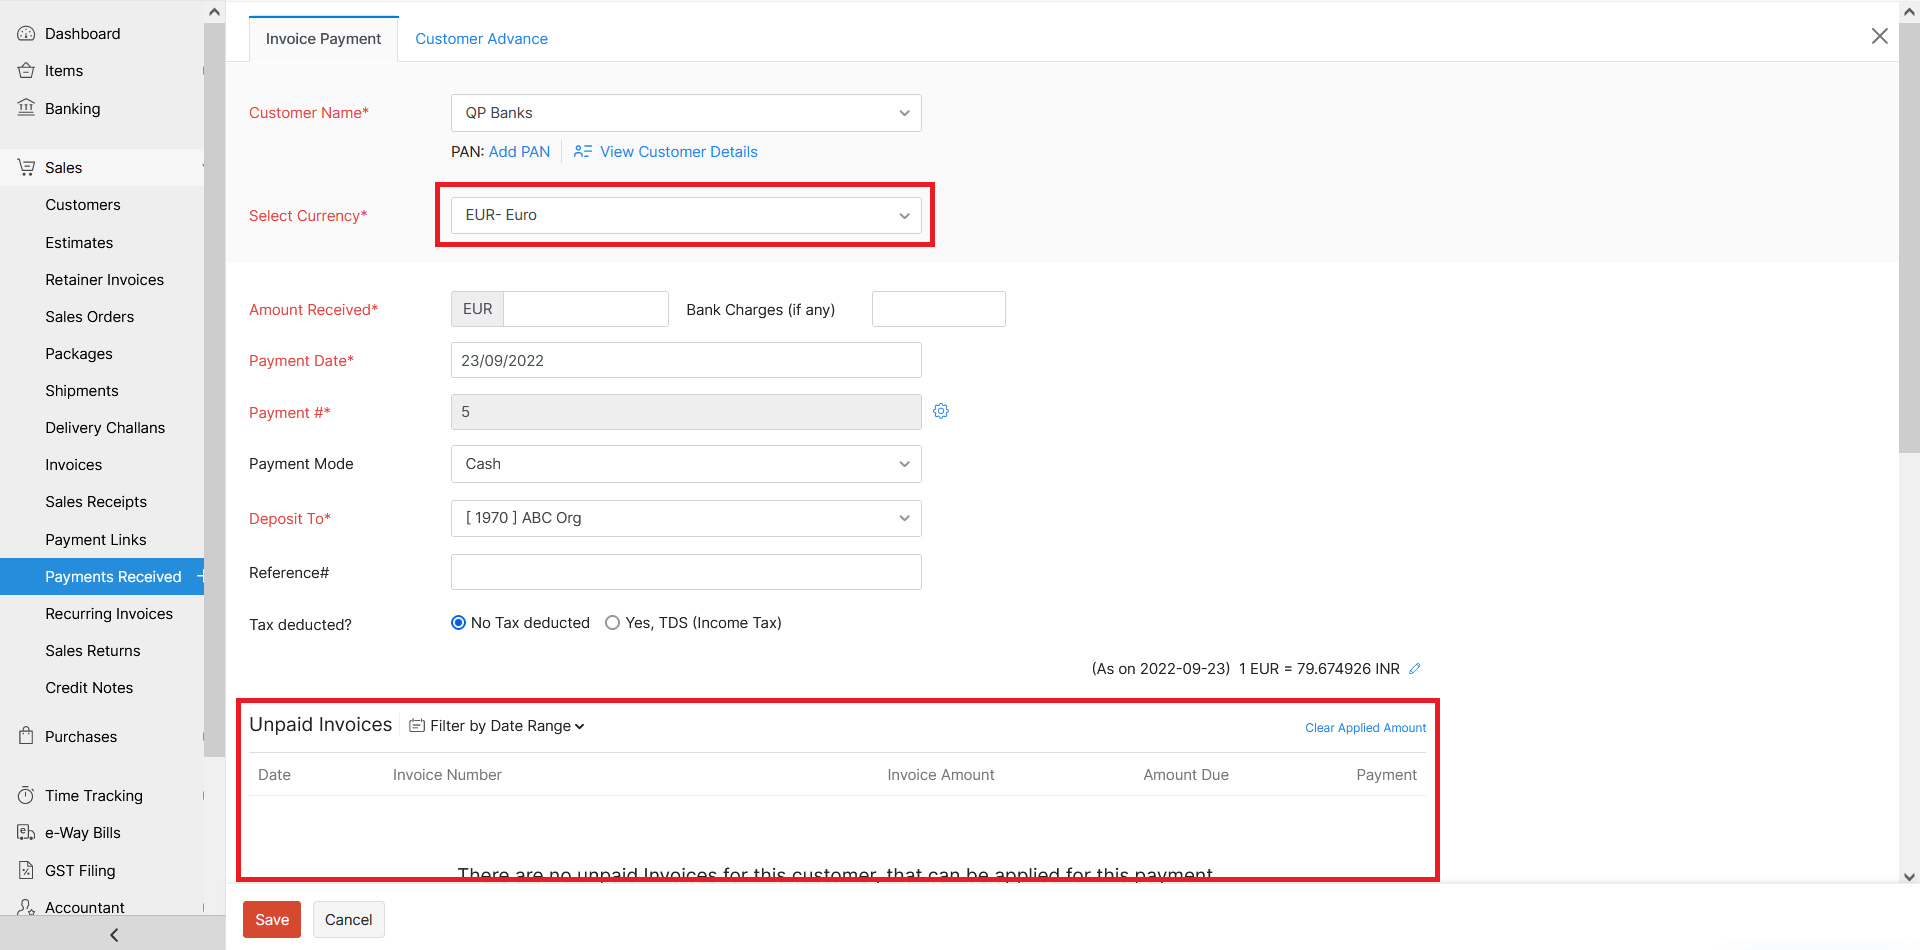Screen dimensions: 1920x950
Task: Navigate to Purchases via its sidebar icon
Action: tap(25, 736)
